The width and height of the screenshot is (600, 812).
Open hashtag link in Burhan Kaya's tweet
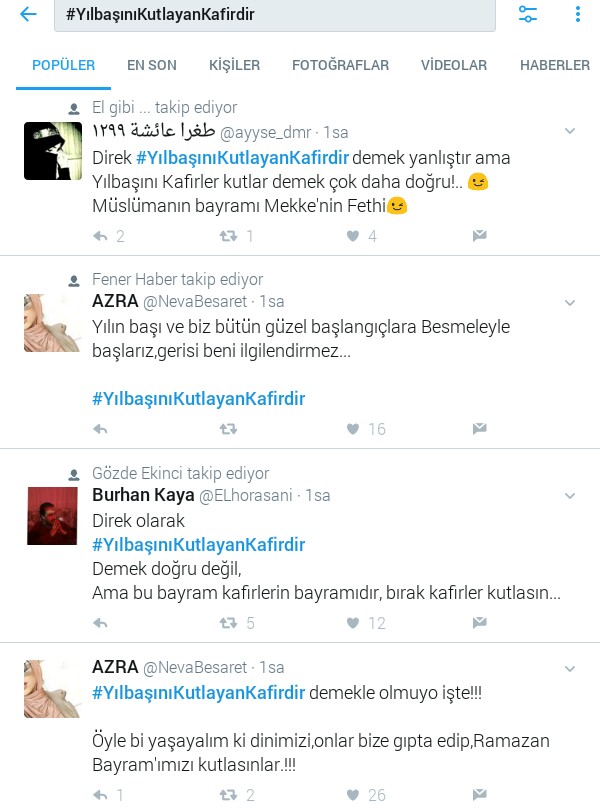(198, 545)
